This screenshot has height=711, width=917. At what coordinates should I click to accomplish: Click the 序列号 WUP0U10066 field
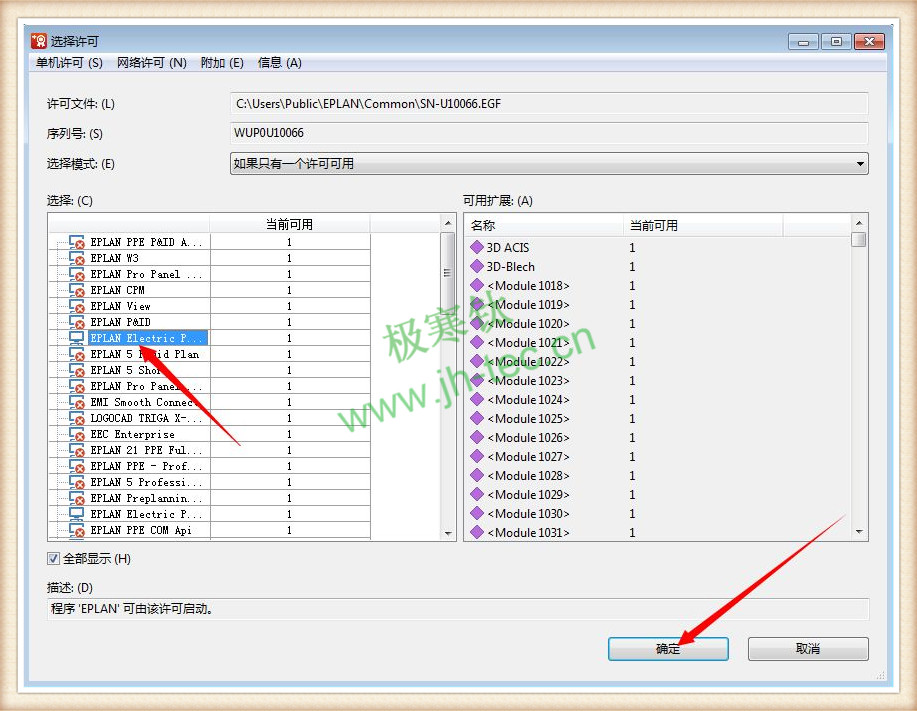coord(549,133)
